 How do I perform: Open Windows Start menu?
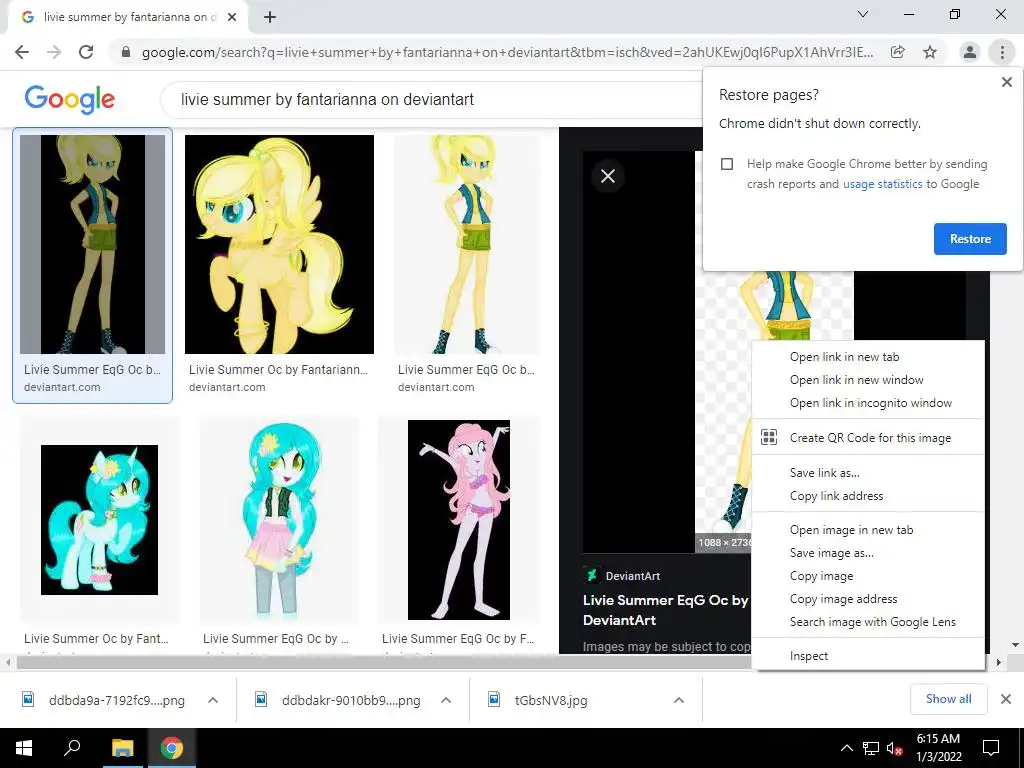click(x=24, y=748)
